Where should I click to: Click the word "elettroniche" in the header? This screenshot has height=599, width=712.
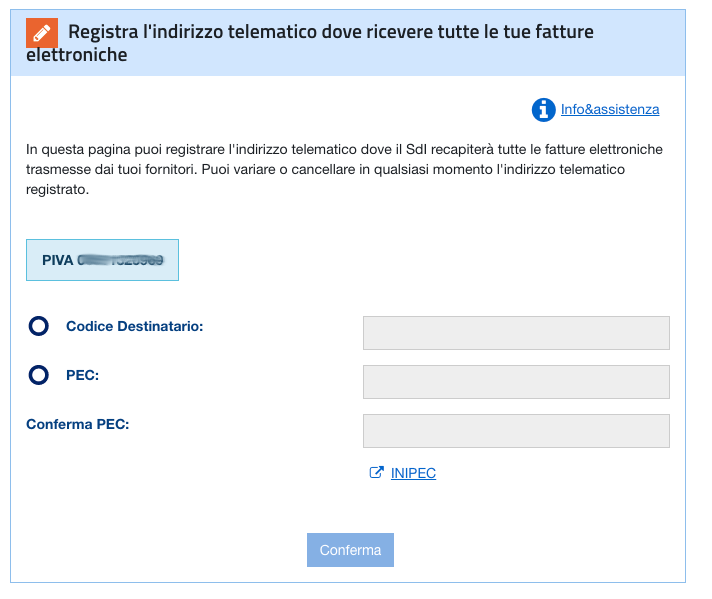coord(76,55)
